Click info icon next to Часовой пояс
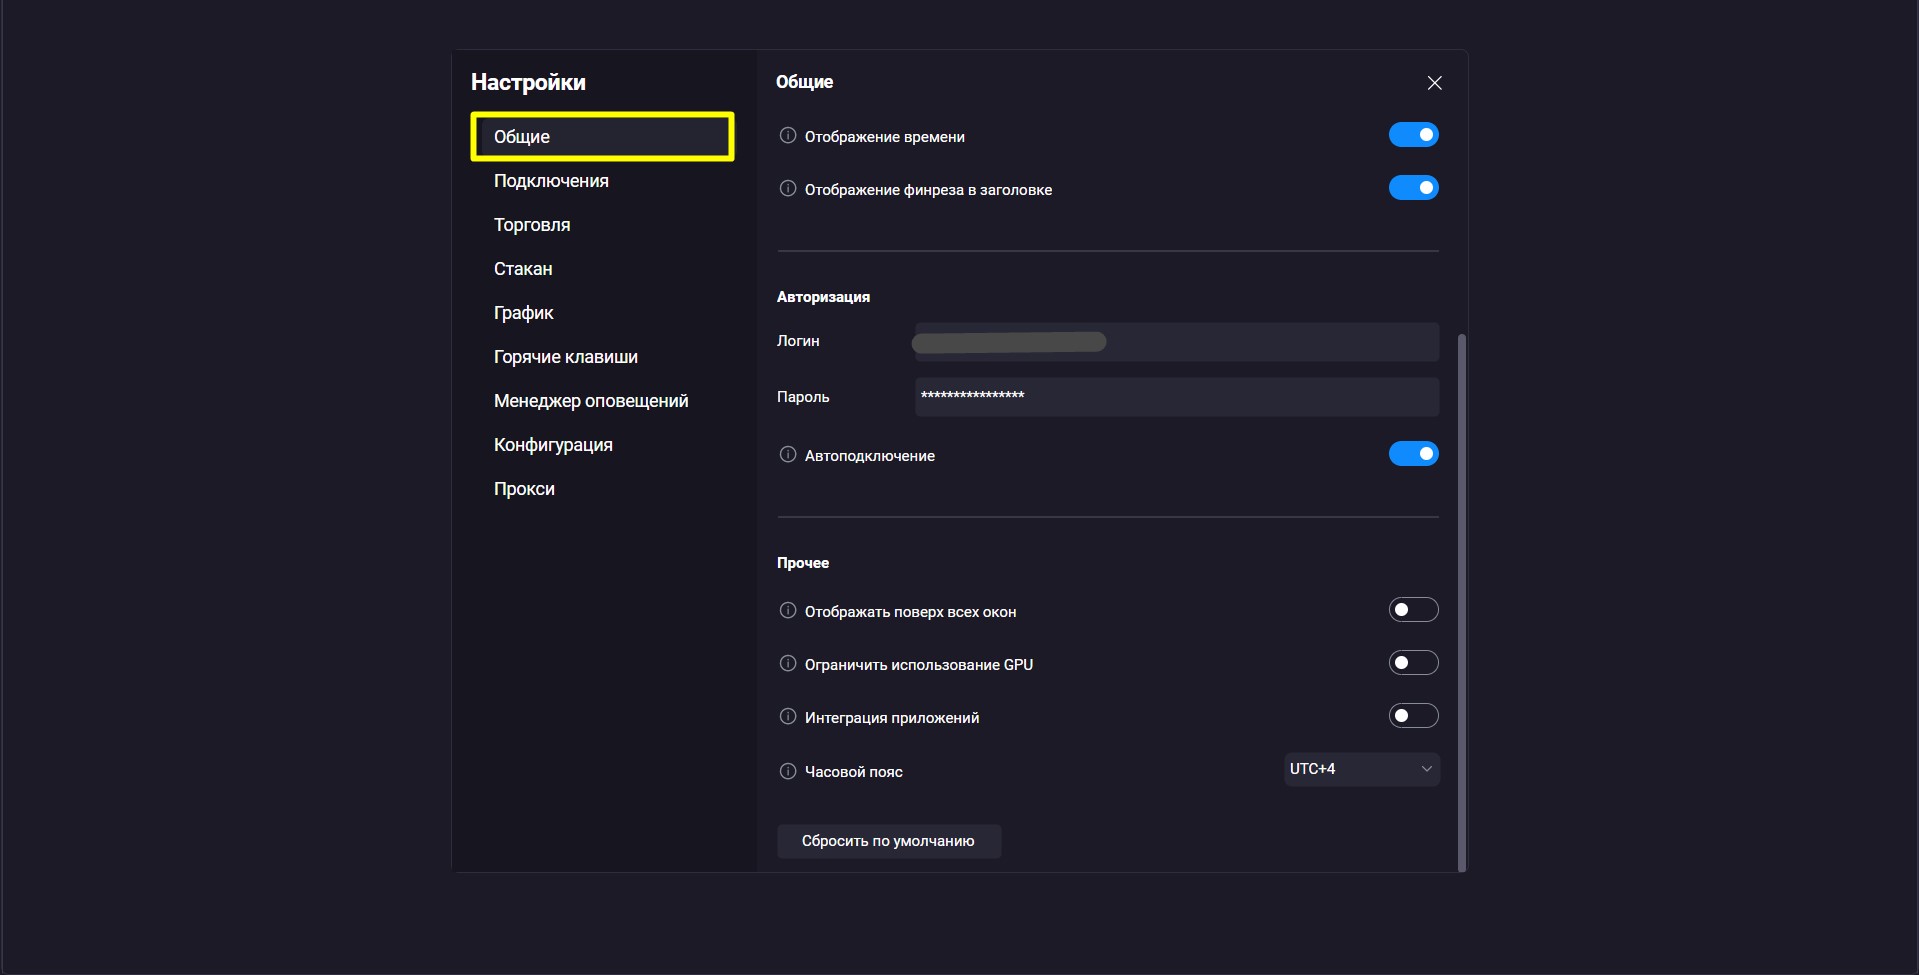The width and height of the screenshot is (1919, 975). (x=788, y=771)
